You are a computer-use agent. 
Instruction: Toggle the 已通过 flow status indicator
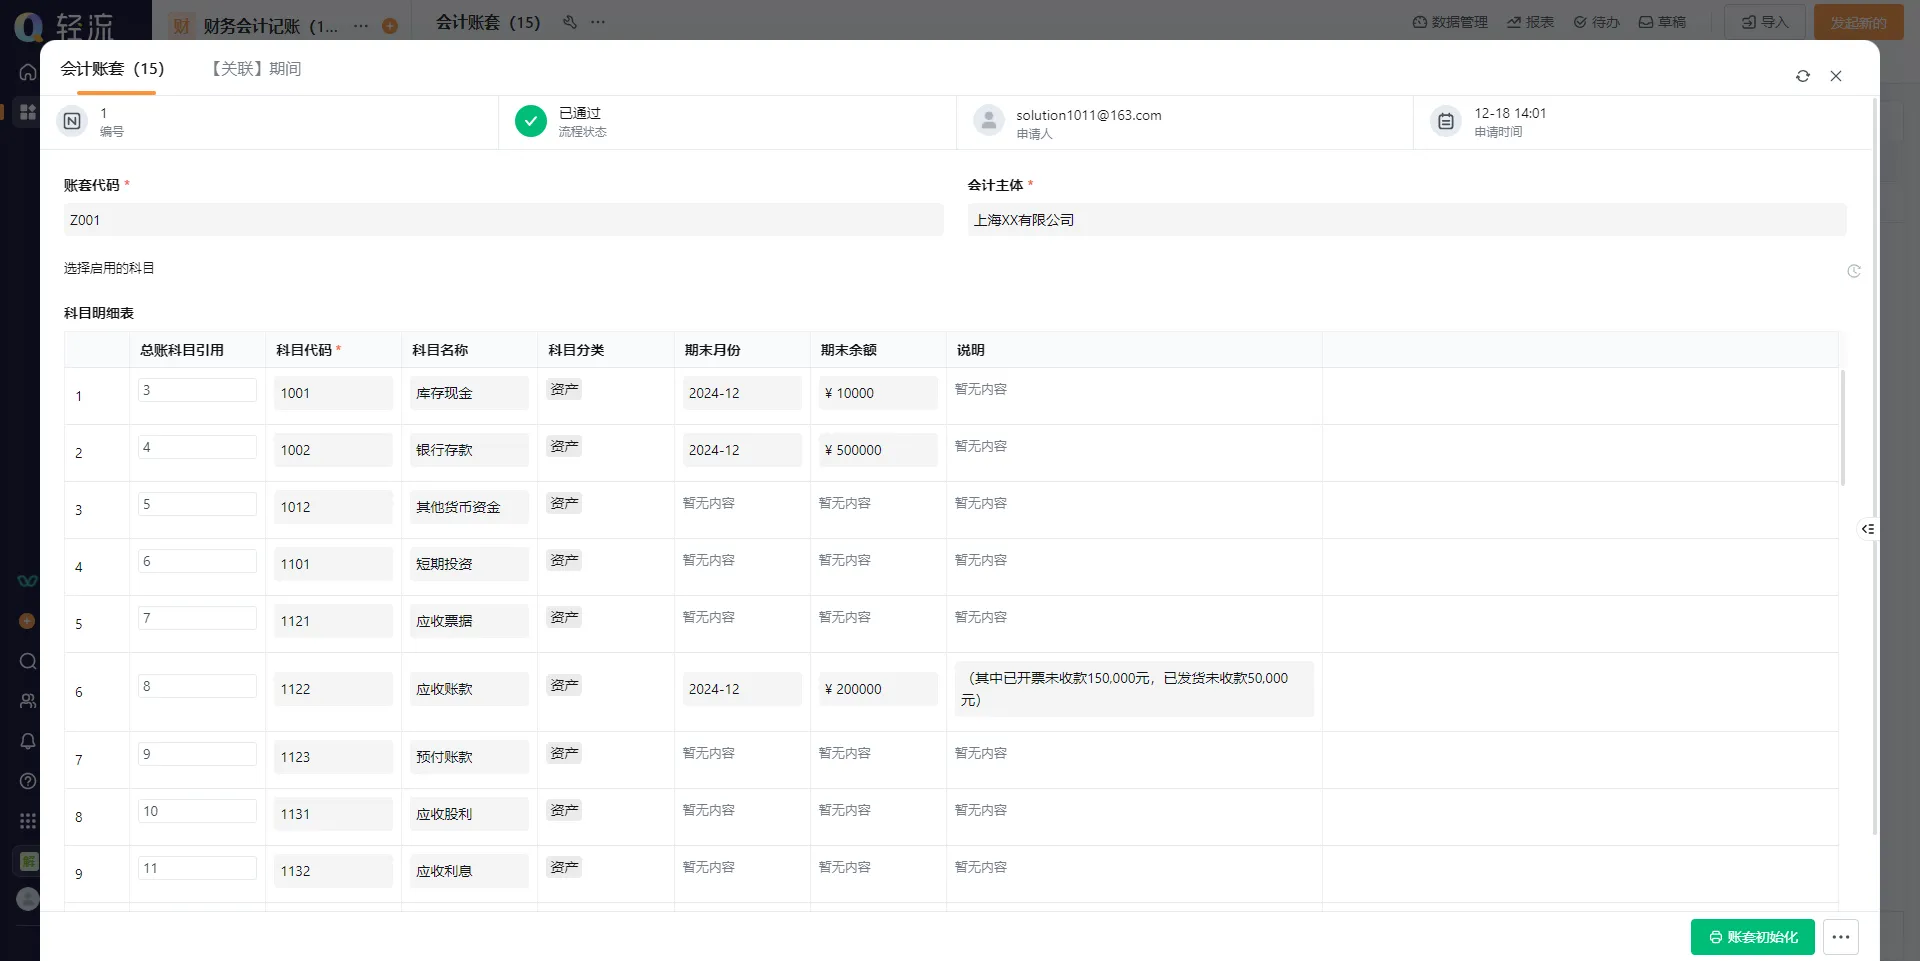pos(530,121)
